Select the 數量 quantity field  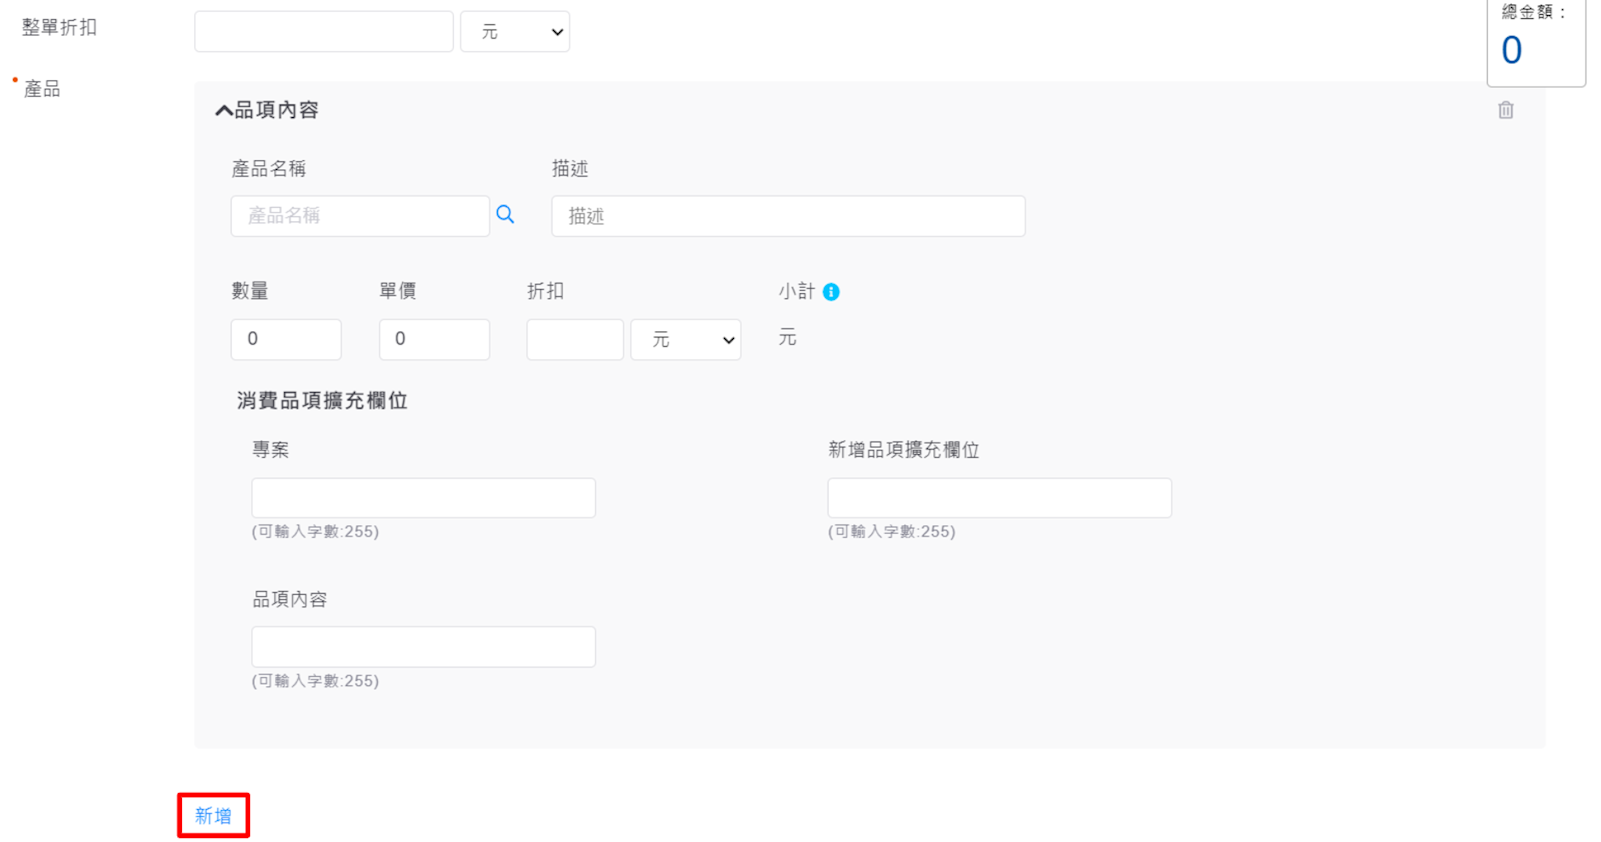click(286, 340)
